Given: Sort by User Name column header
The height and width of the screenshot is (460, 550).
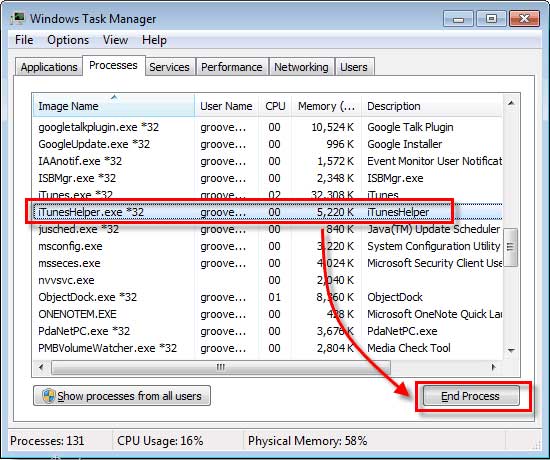Looking at the screenshot, I should tap(226, 106).
